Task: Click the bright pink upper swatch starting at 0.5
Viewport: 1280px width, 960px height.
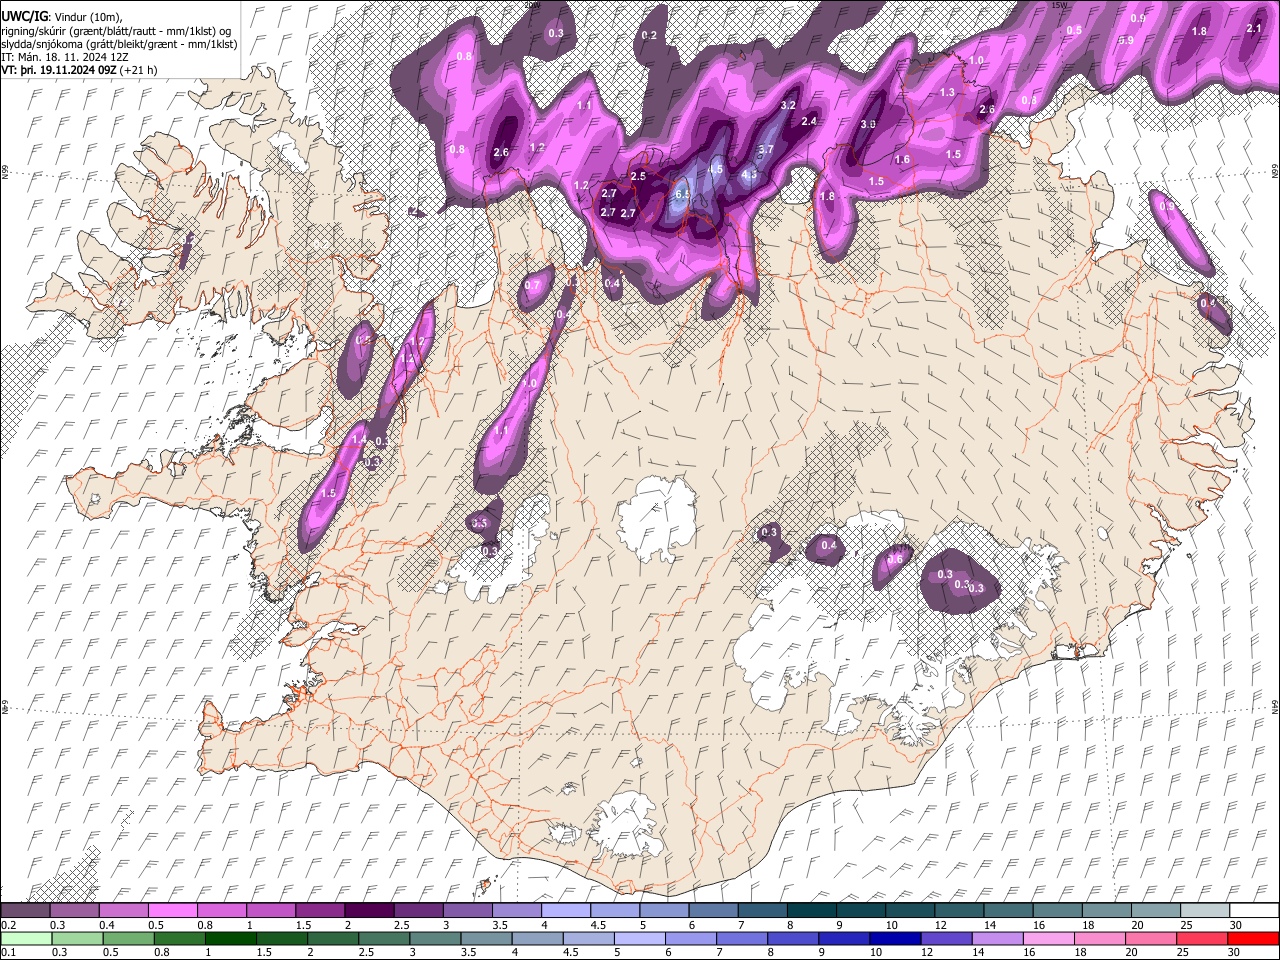Action: [173, 910]
